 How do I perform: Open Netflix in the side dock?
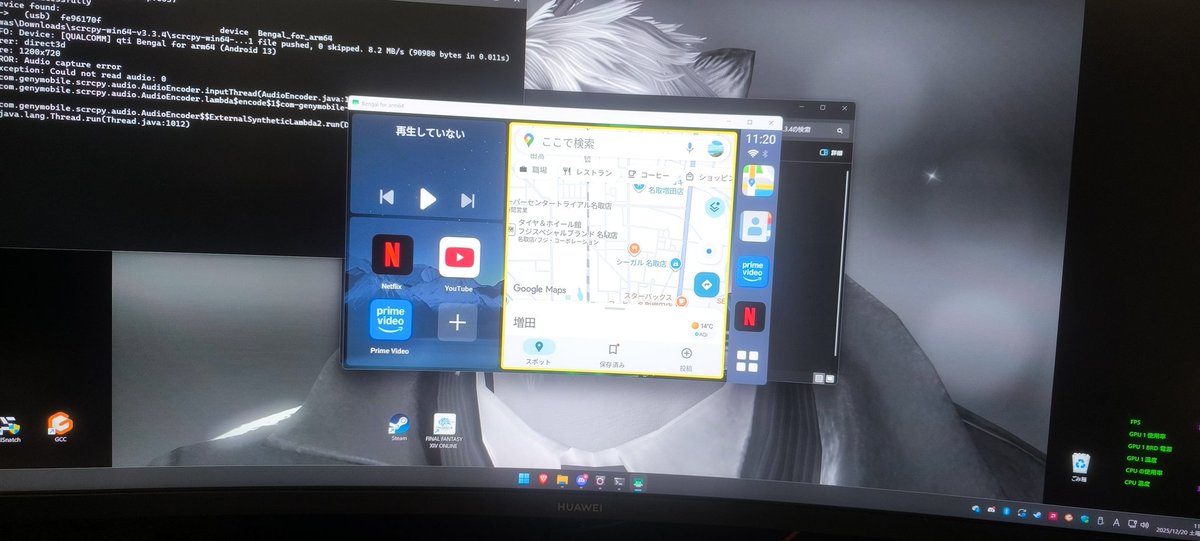[750, 316]
